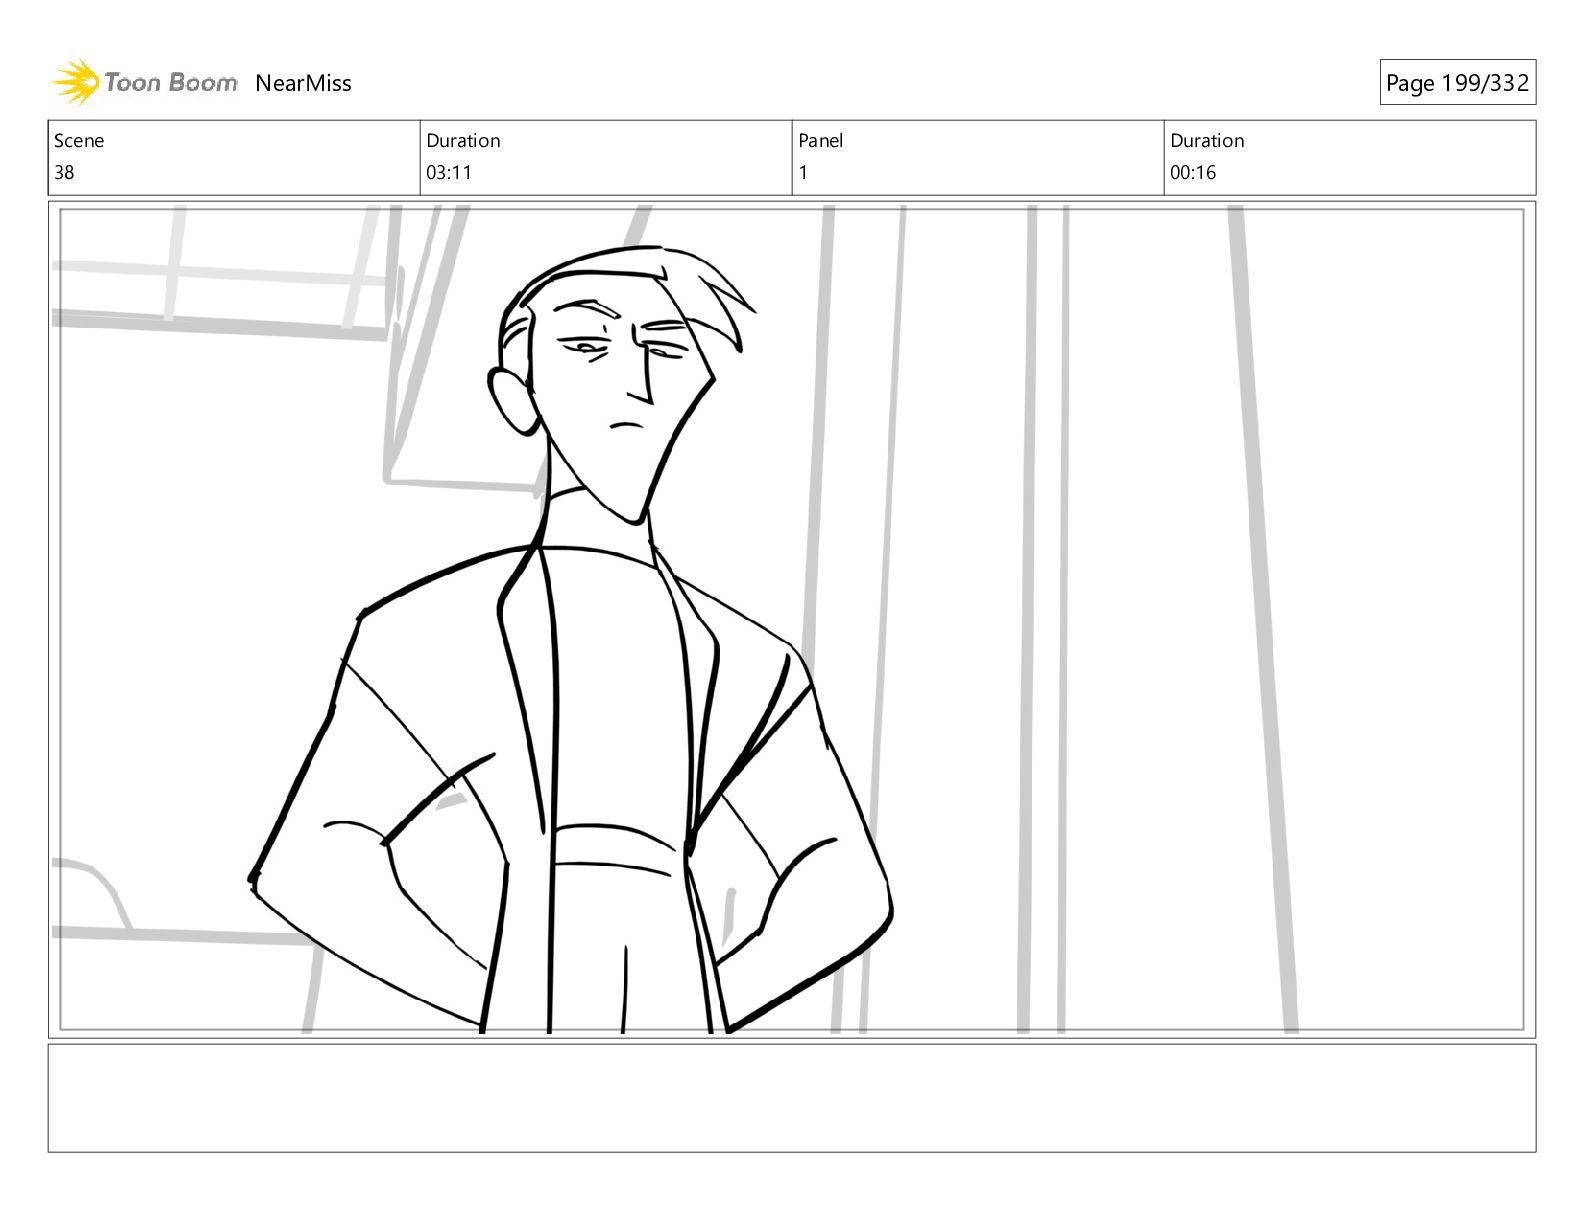Select the Panel label
The image size is (1584, 1224).
tap(821, 141)
